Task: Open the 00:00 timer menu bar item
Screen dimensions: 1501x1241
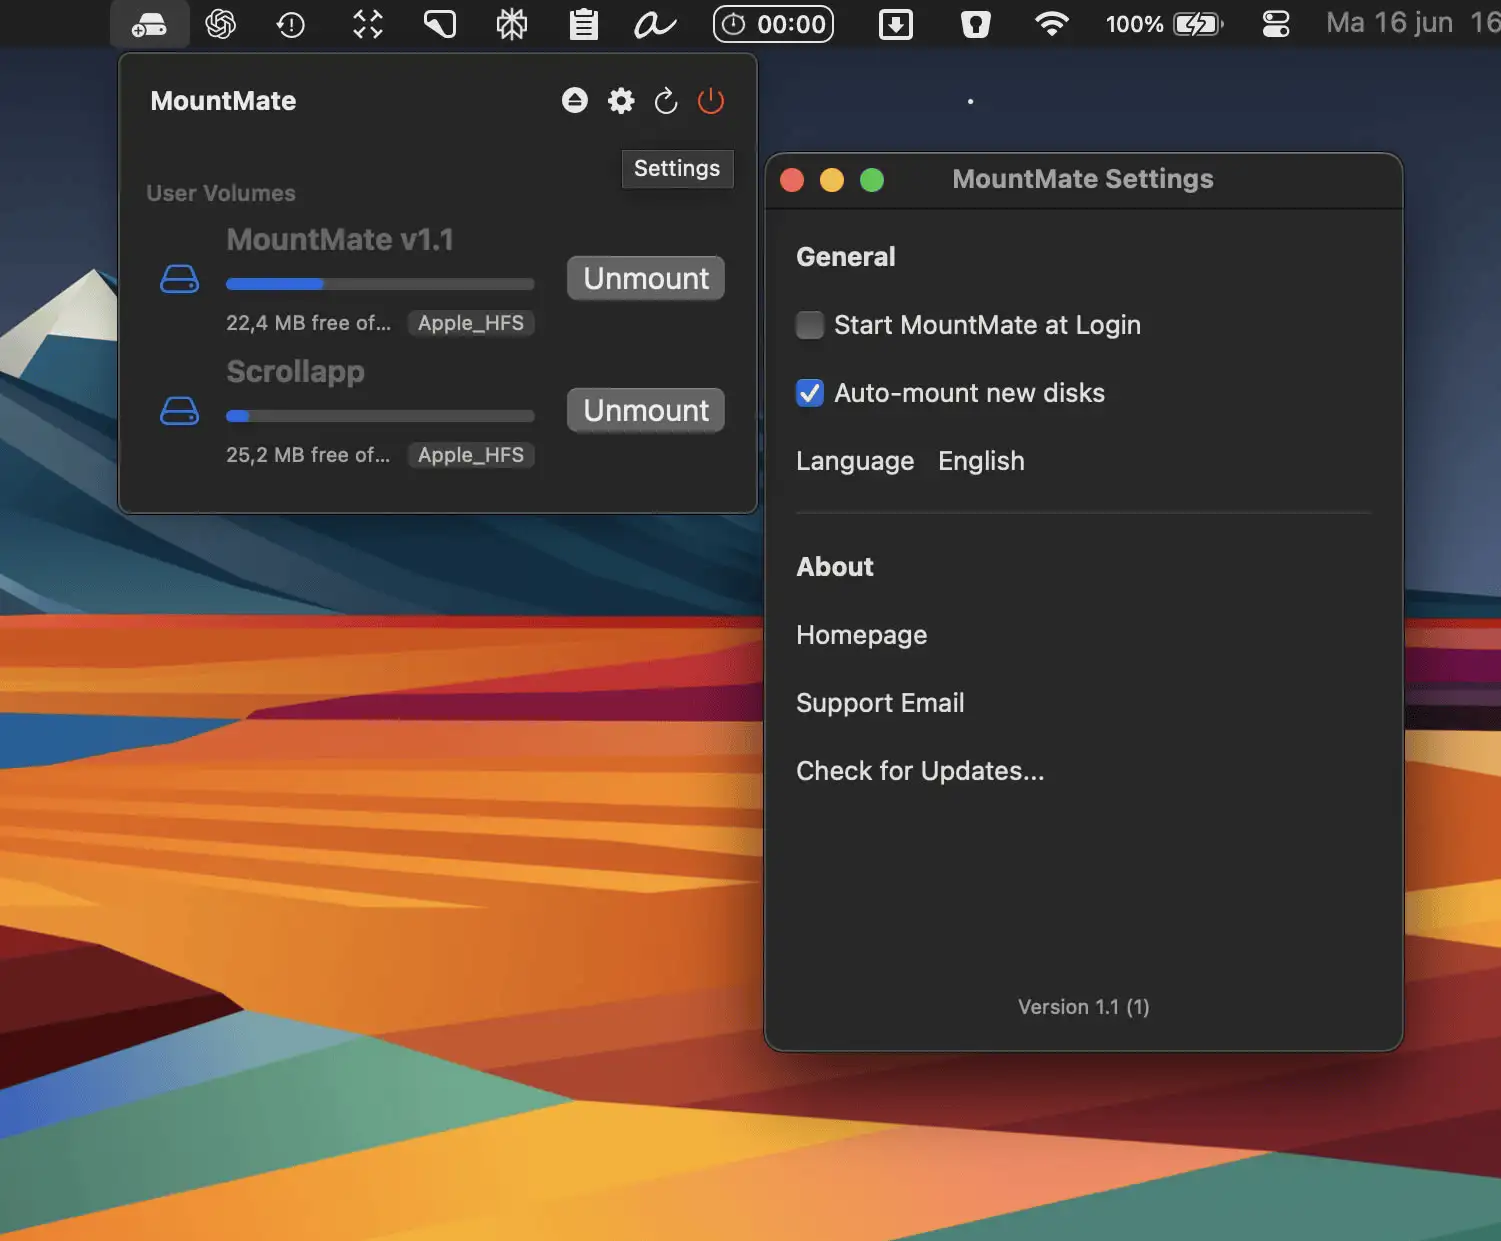Action: pos(773,24)
